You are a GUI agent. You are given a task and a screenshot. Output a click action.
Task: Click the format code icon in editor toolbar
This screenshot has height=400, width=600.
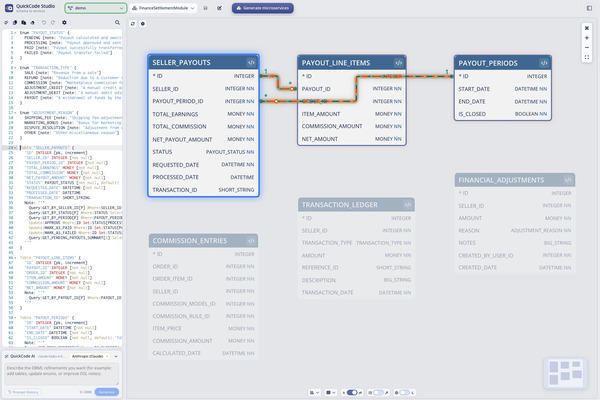tap(6, 23)
